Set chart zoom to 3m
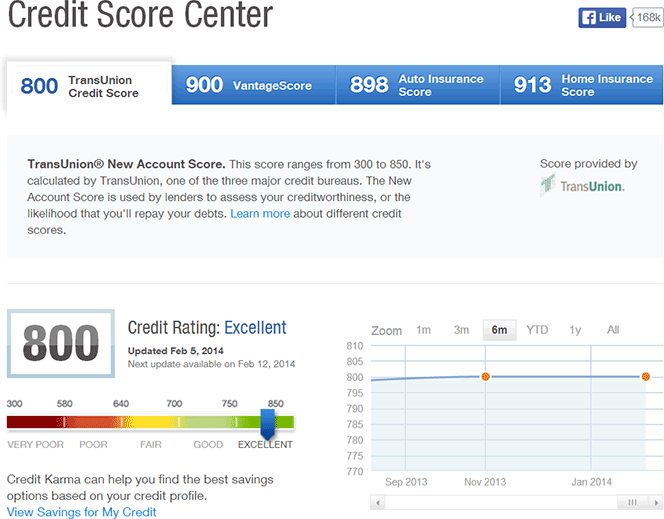The image size is (664, 519). (461, 330)
